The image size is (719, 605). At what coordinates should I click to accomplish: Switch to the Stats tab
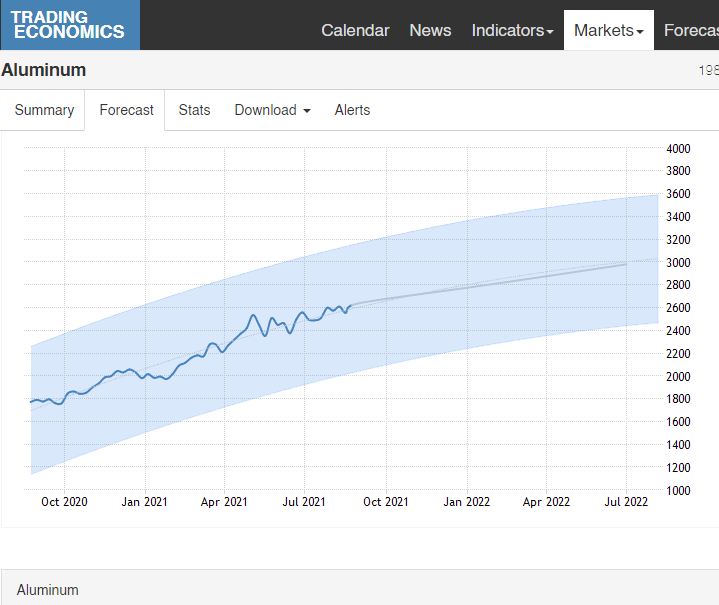(x=194, y=110)
